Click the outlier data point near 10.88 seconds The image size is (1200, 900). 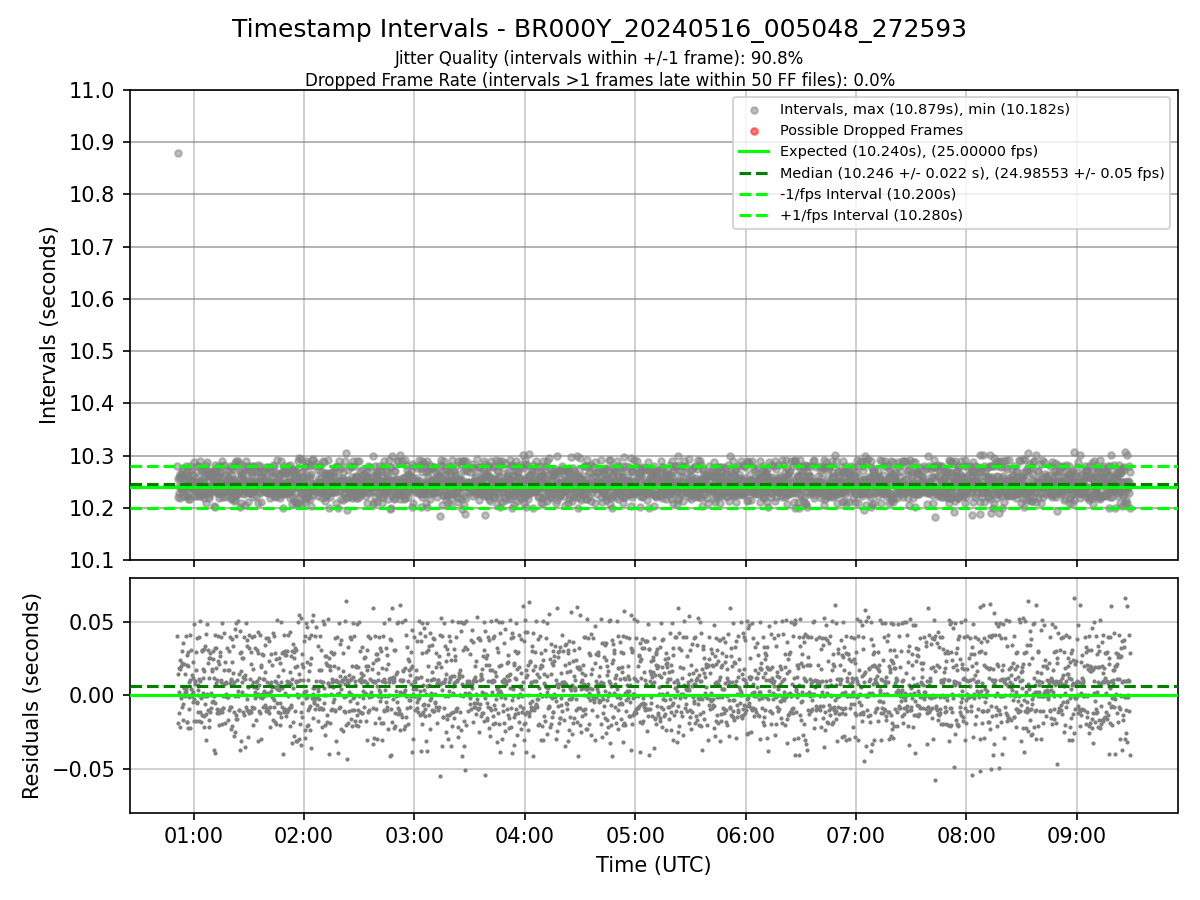178,153
